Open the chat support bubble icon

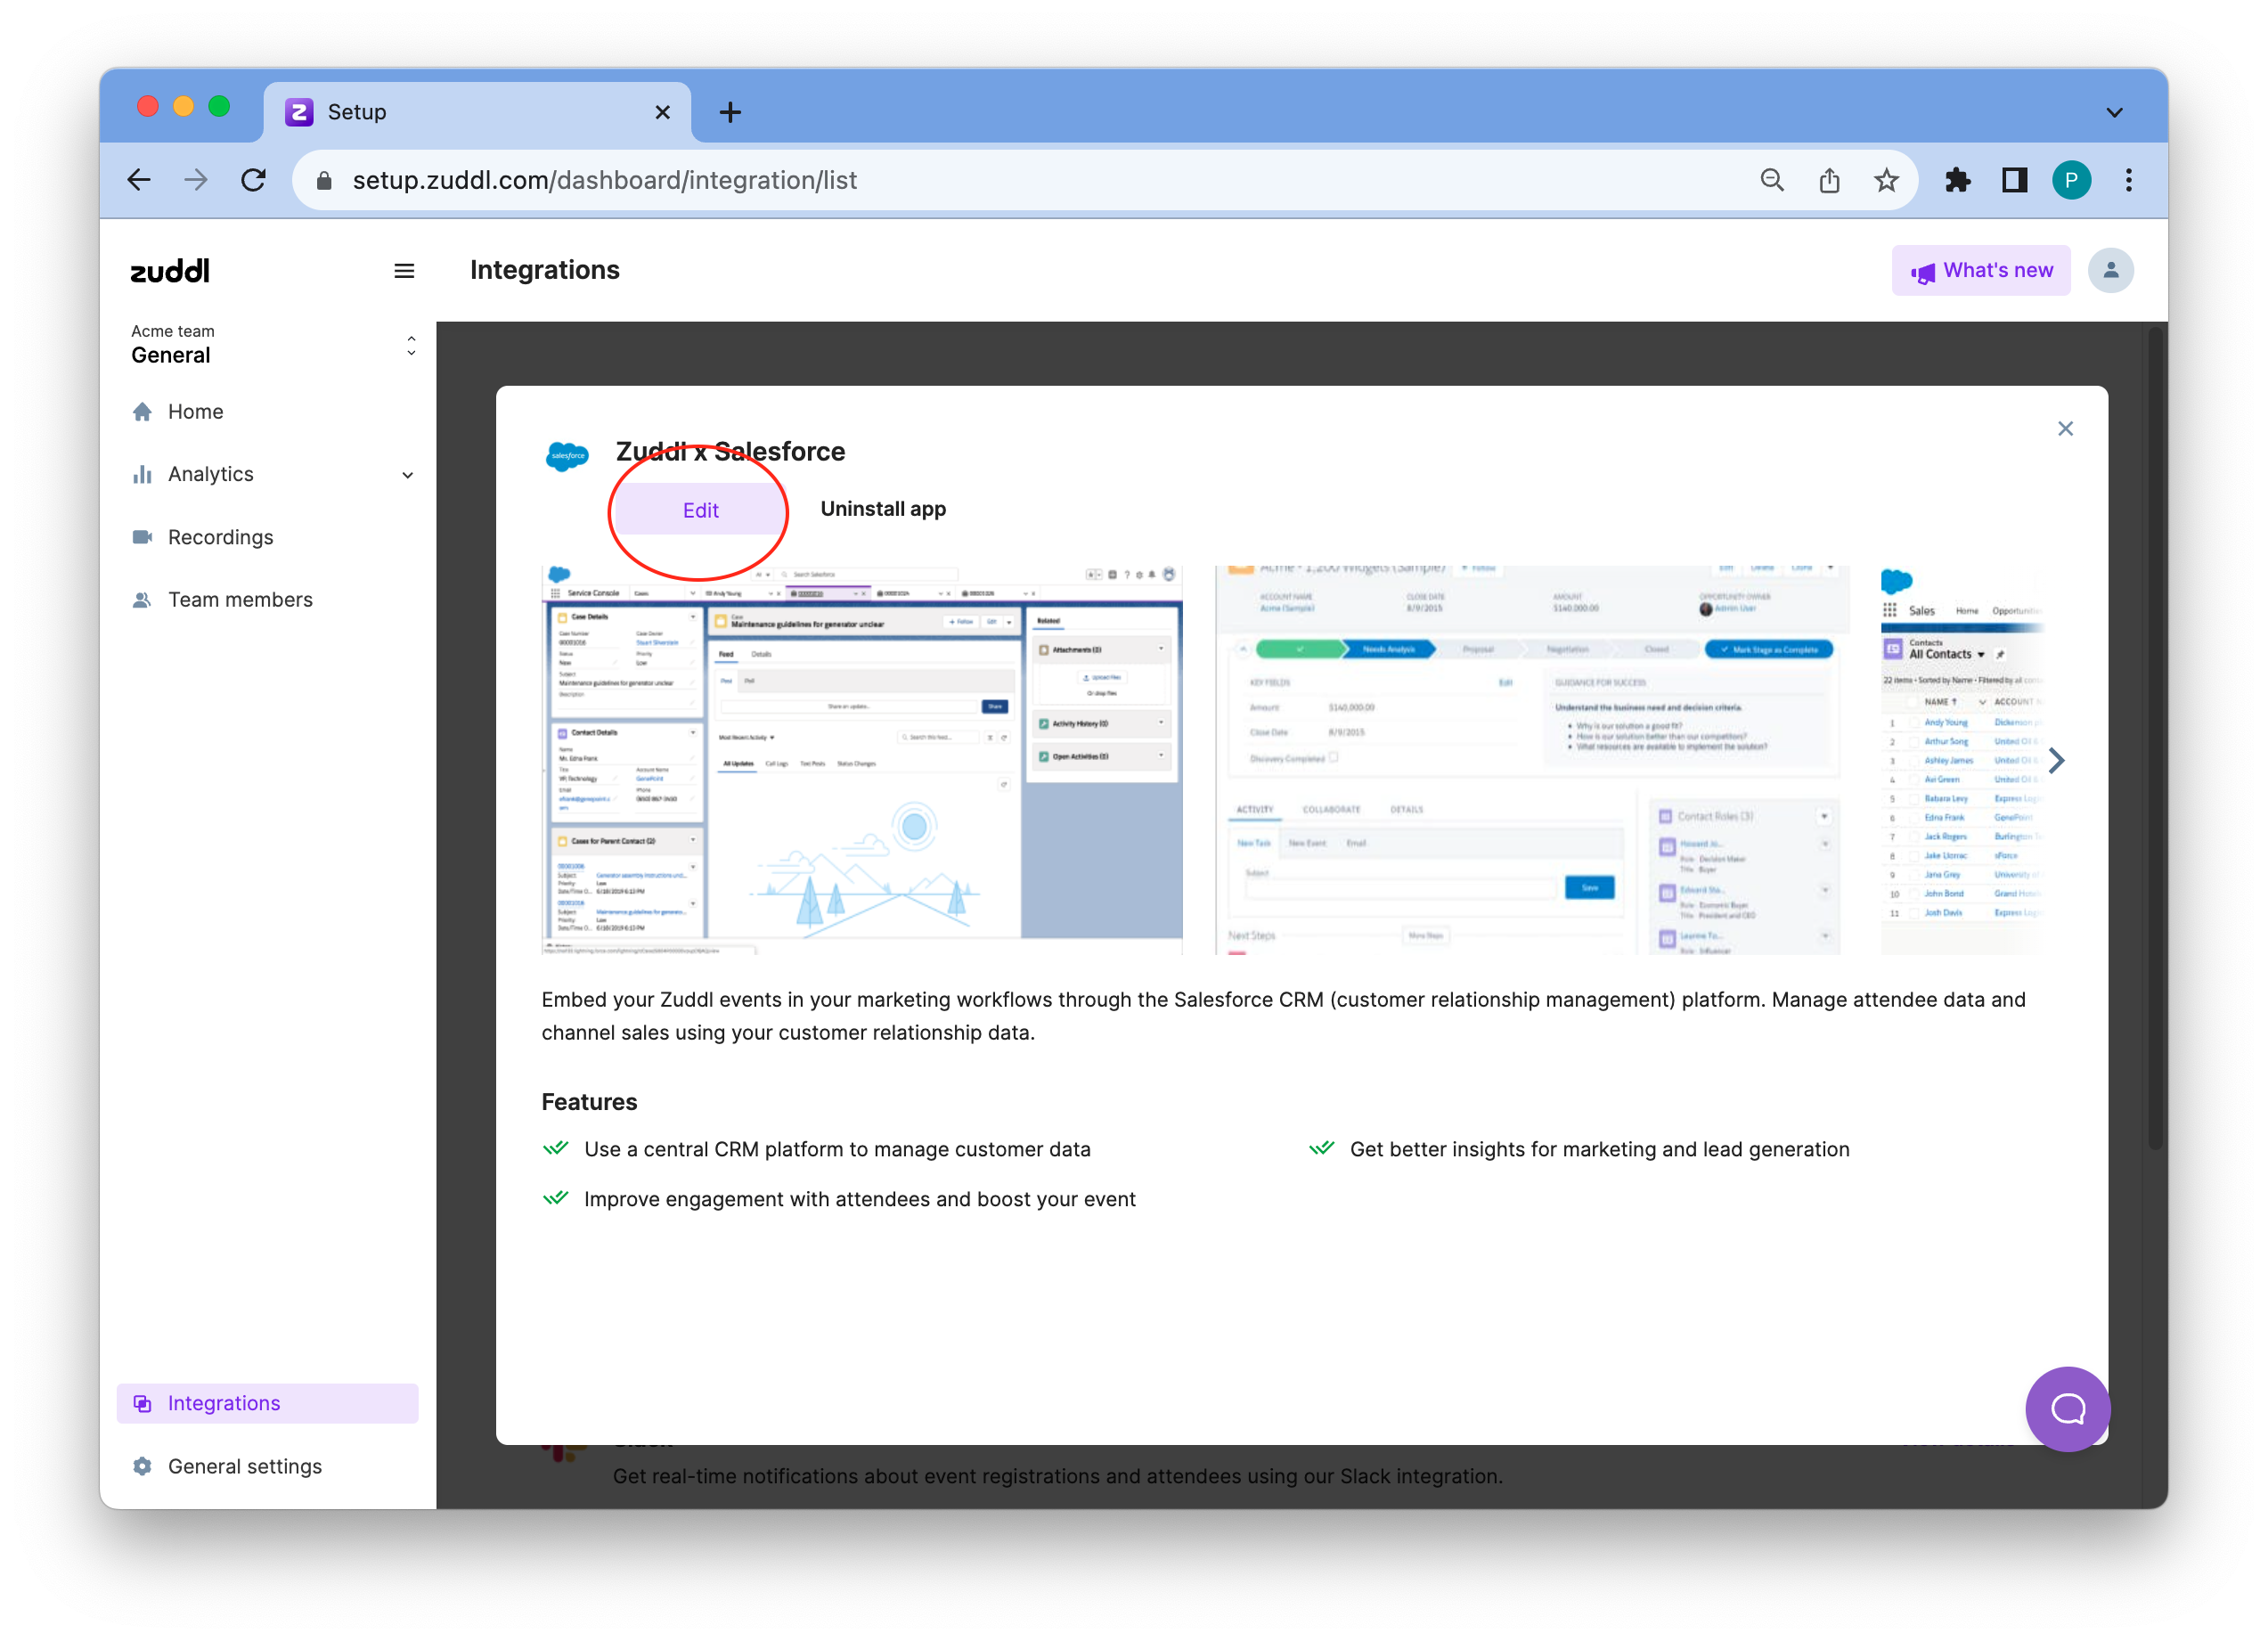pos(2067,1408)
